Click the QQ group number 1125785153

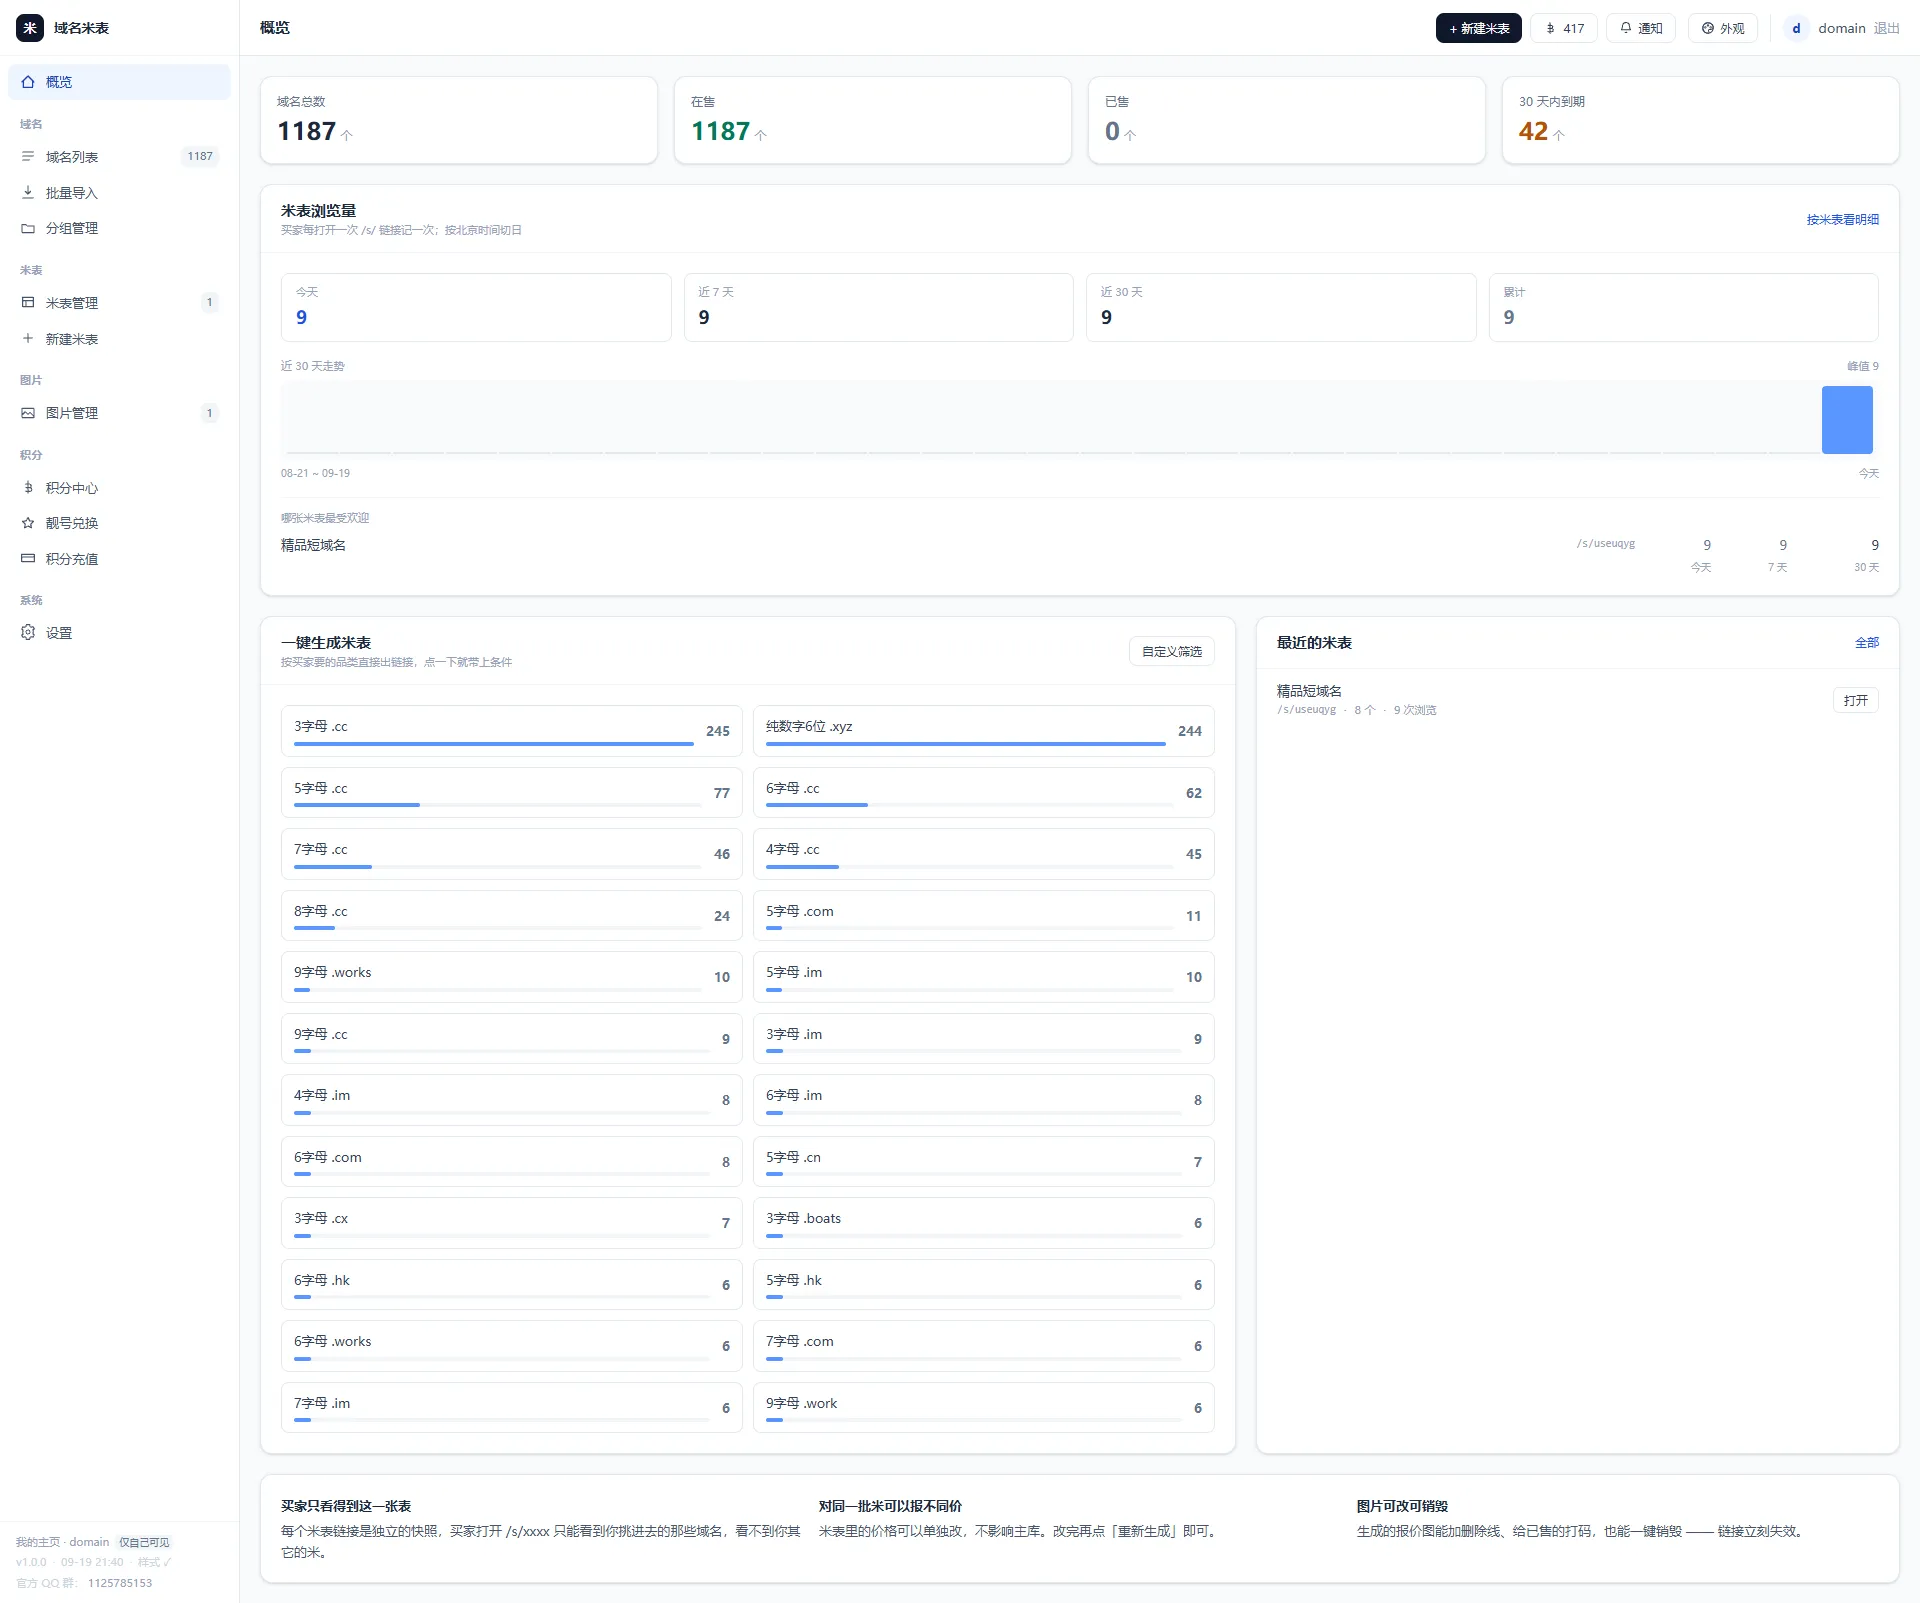tap(120, 1583)
